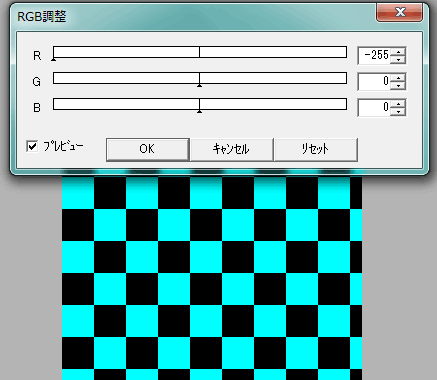This screenshot has height=380, width=437.
Task: Click the リセット reset button
Action: pos(316,149)
